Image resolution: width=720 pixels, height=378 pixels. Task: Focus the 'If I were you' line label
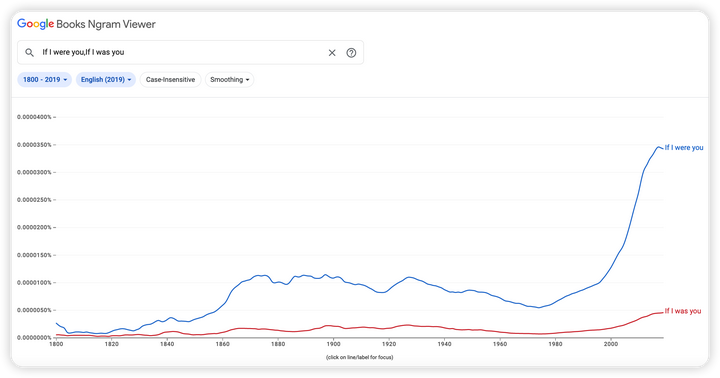click(x=684, y=147)
